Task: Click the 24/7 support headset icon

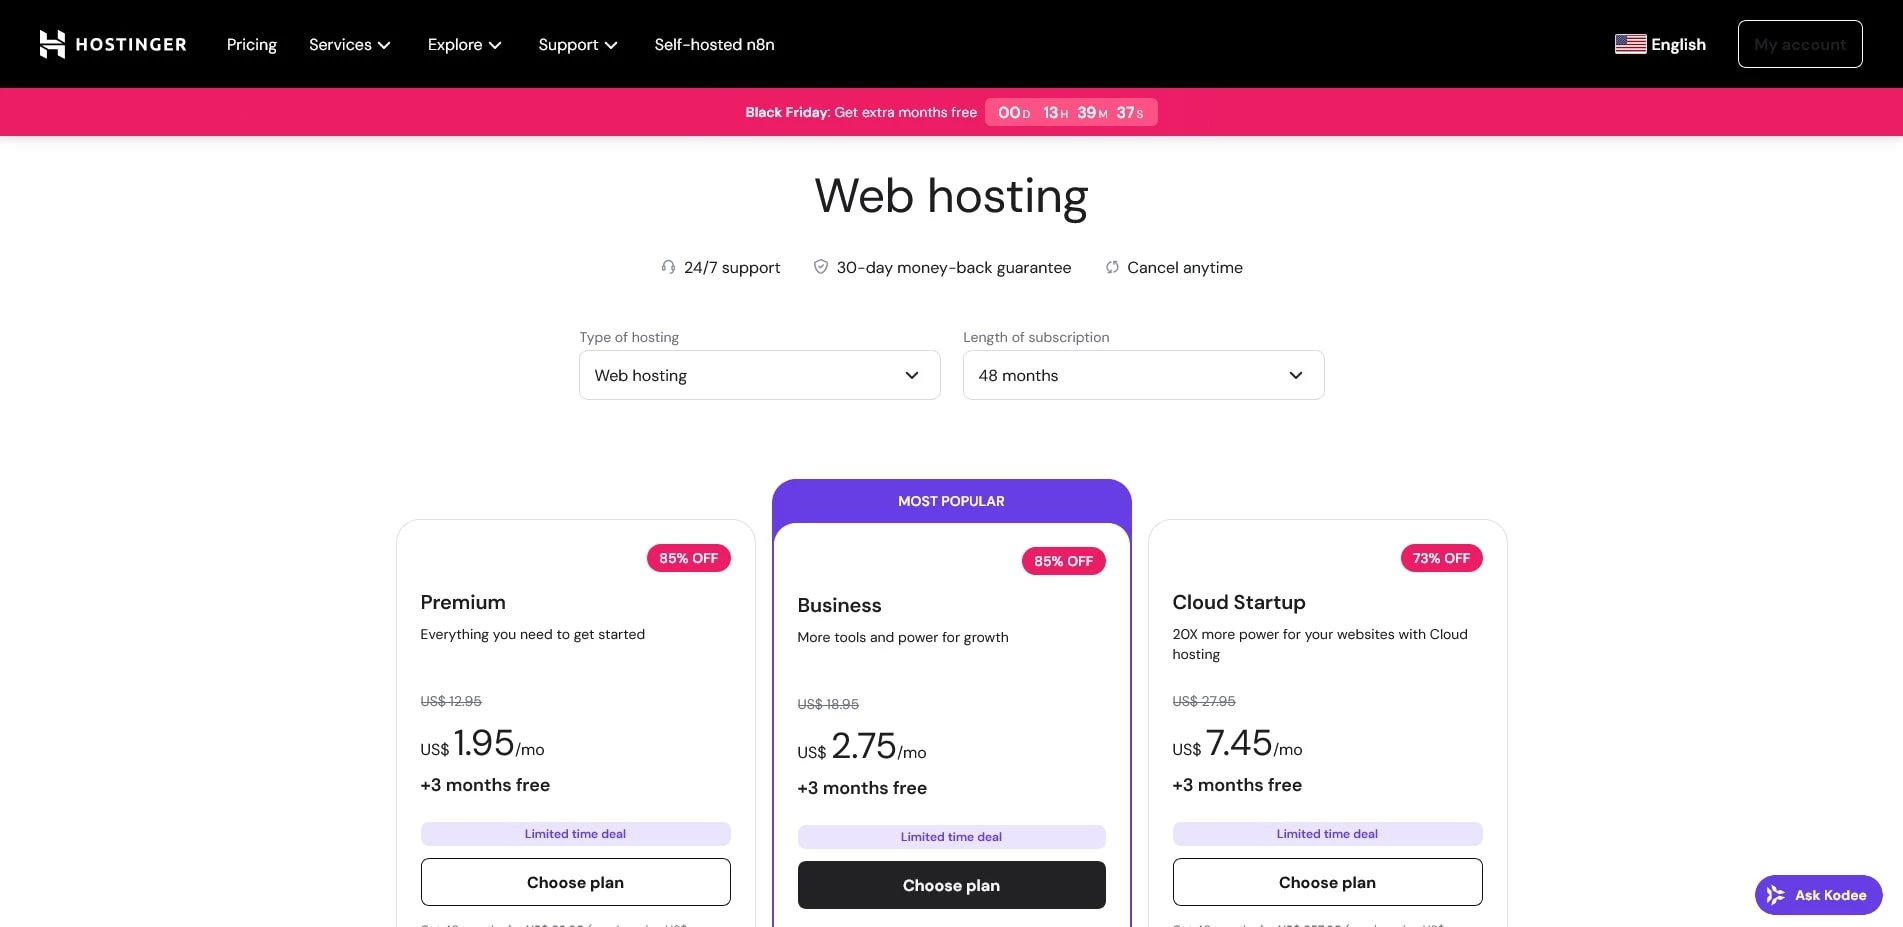Action: point(669,267)
